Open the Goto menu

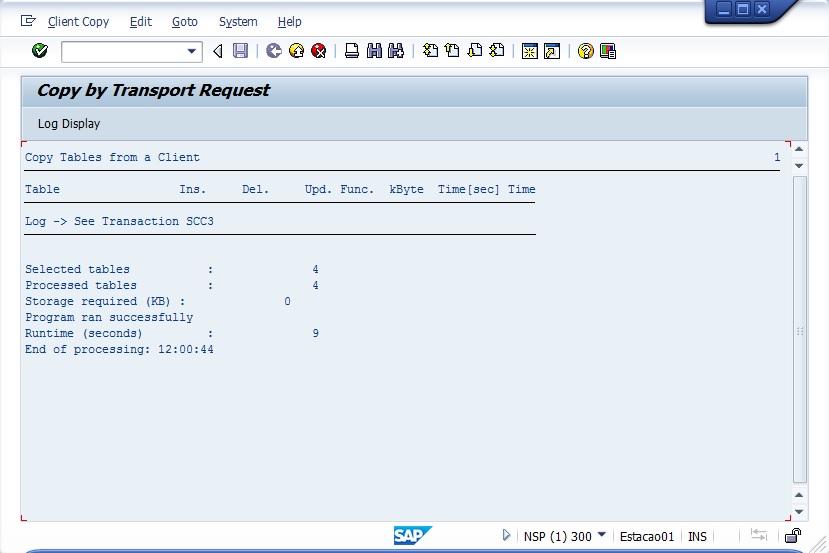tap(184, 21)
